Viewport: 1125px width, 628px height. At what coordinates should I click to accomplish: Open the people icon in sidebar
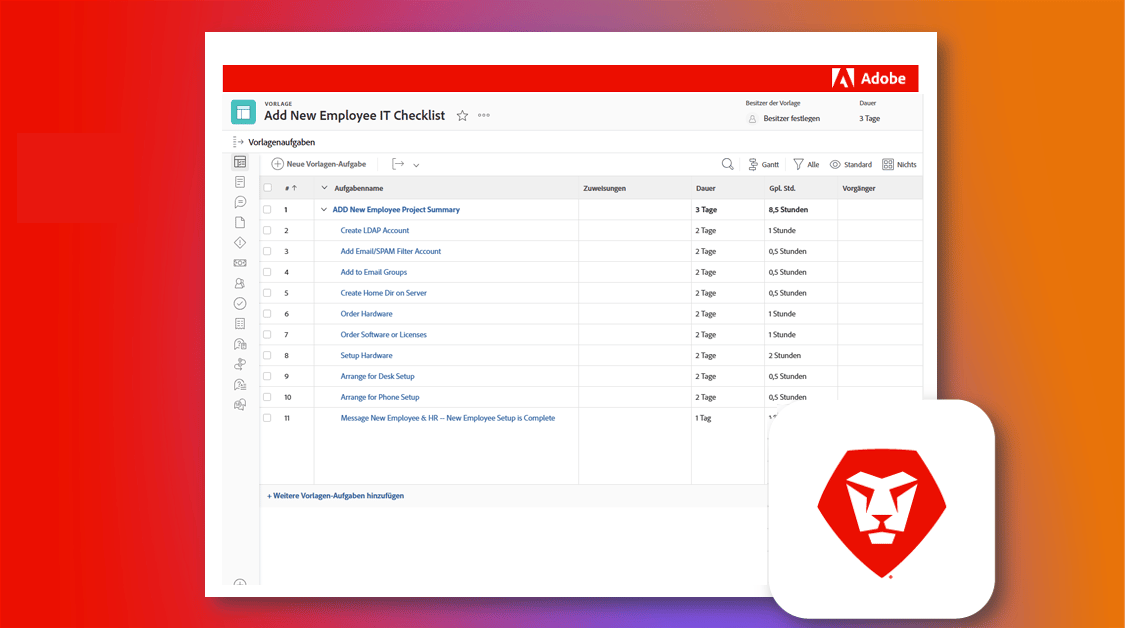[x=240, y=283]
